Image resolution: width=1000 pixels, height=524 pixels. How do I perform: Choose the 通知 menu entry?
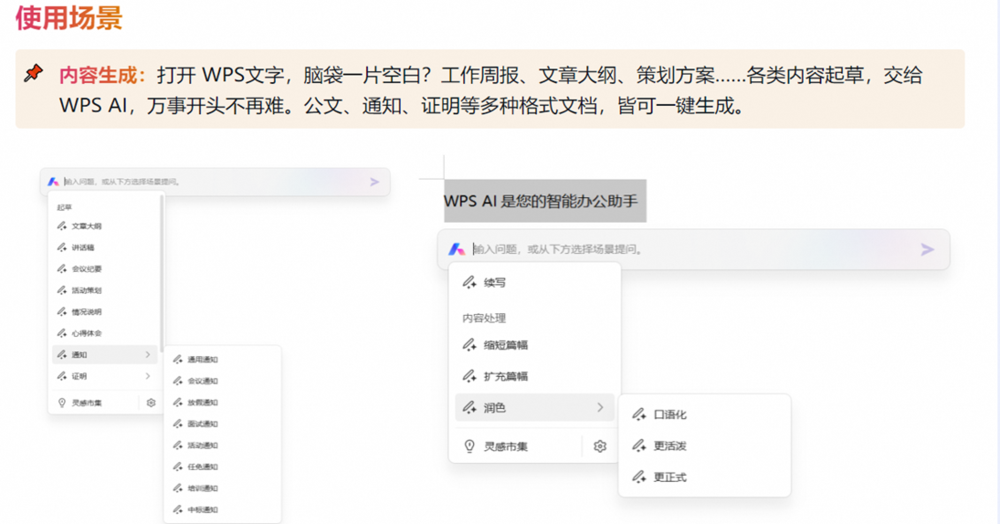pos(105,354)
